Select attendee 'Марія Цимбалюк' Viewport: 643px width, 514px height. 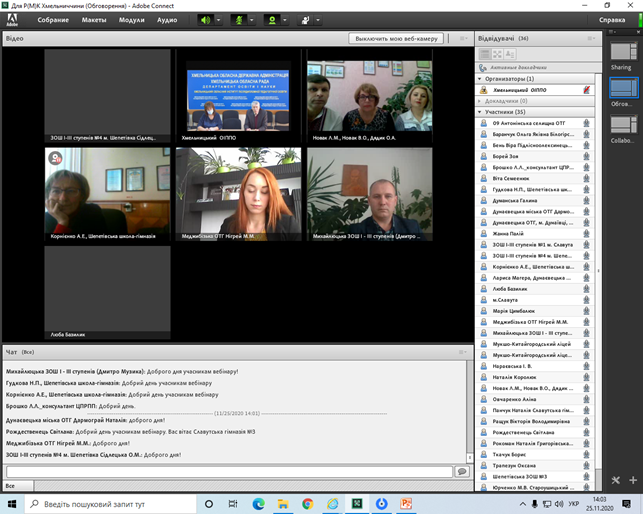(535, 311)
